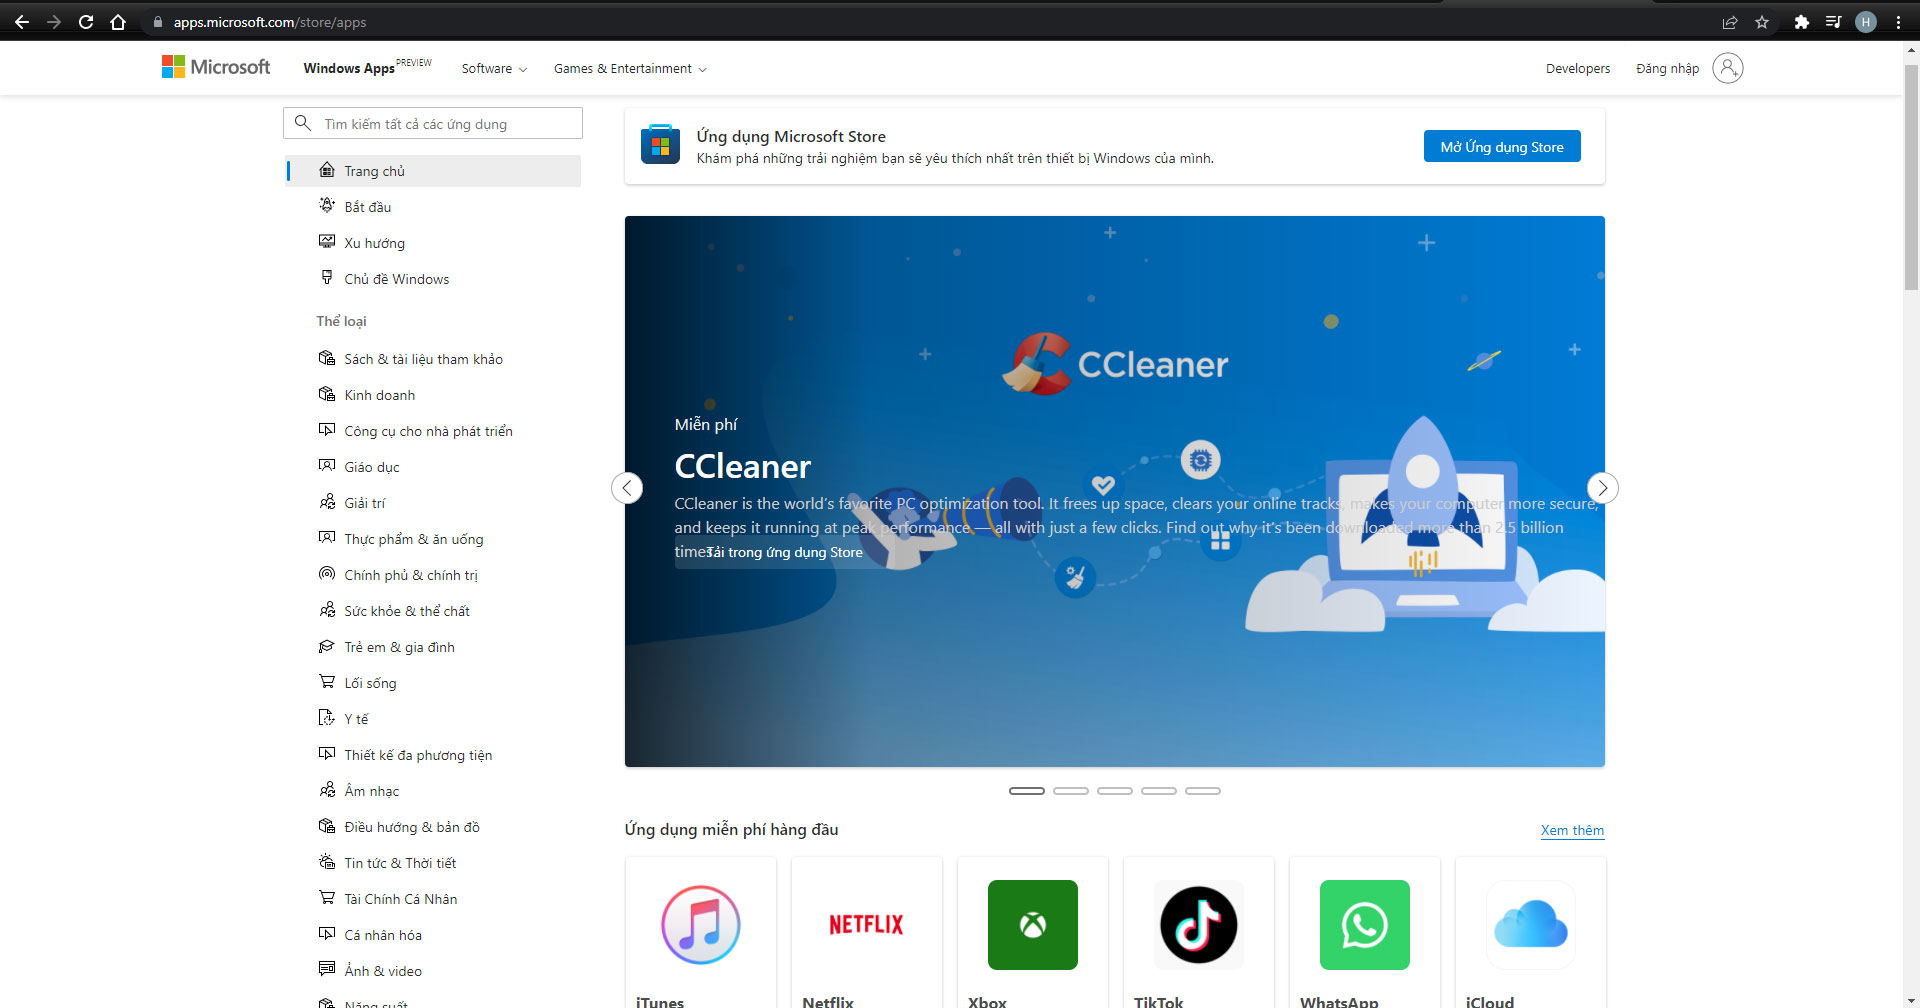Image resolution: width=1920 pixels, height=1008 pixels.
Task: Click Developers link in header
Action: pos(1578,68)
